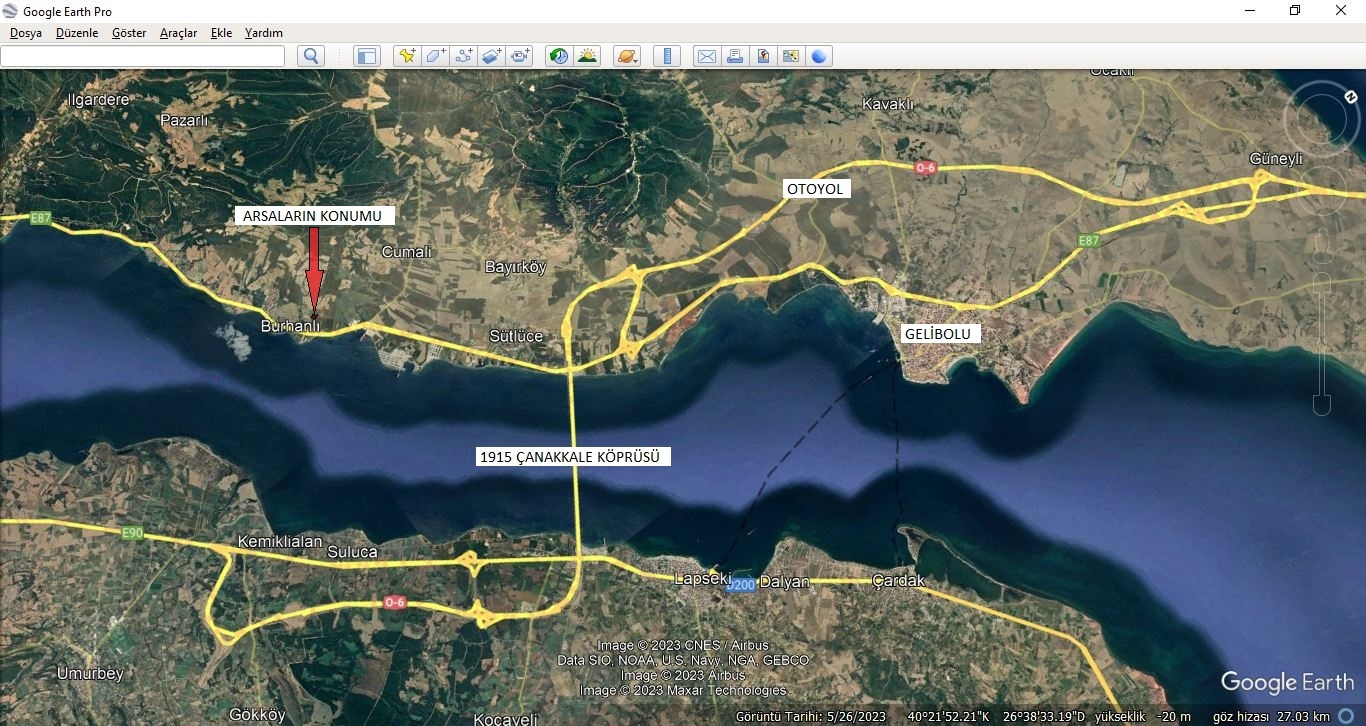
Task: Expand the Göster menu
Action: coord(129,33)
